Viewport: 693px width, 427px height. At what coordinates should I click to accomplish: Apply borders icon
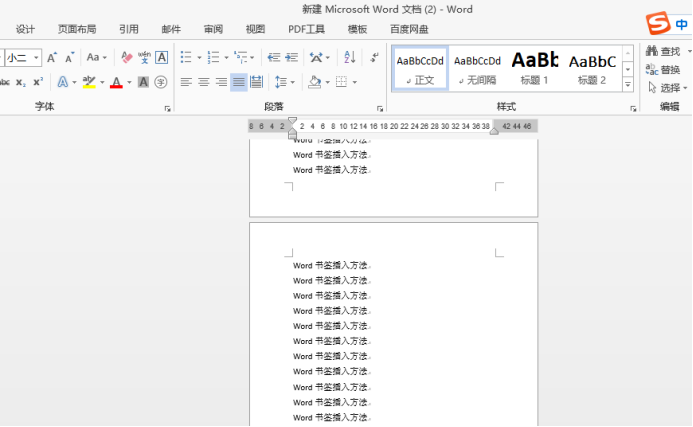pos(341,82)
